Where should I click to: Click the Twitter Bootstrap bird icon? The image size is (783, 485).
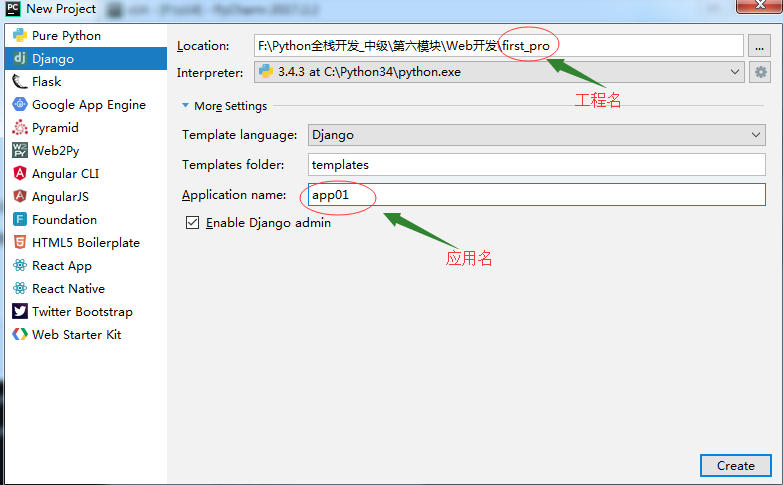(20, 311)
